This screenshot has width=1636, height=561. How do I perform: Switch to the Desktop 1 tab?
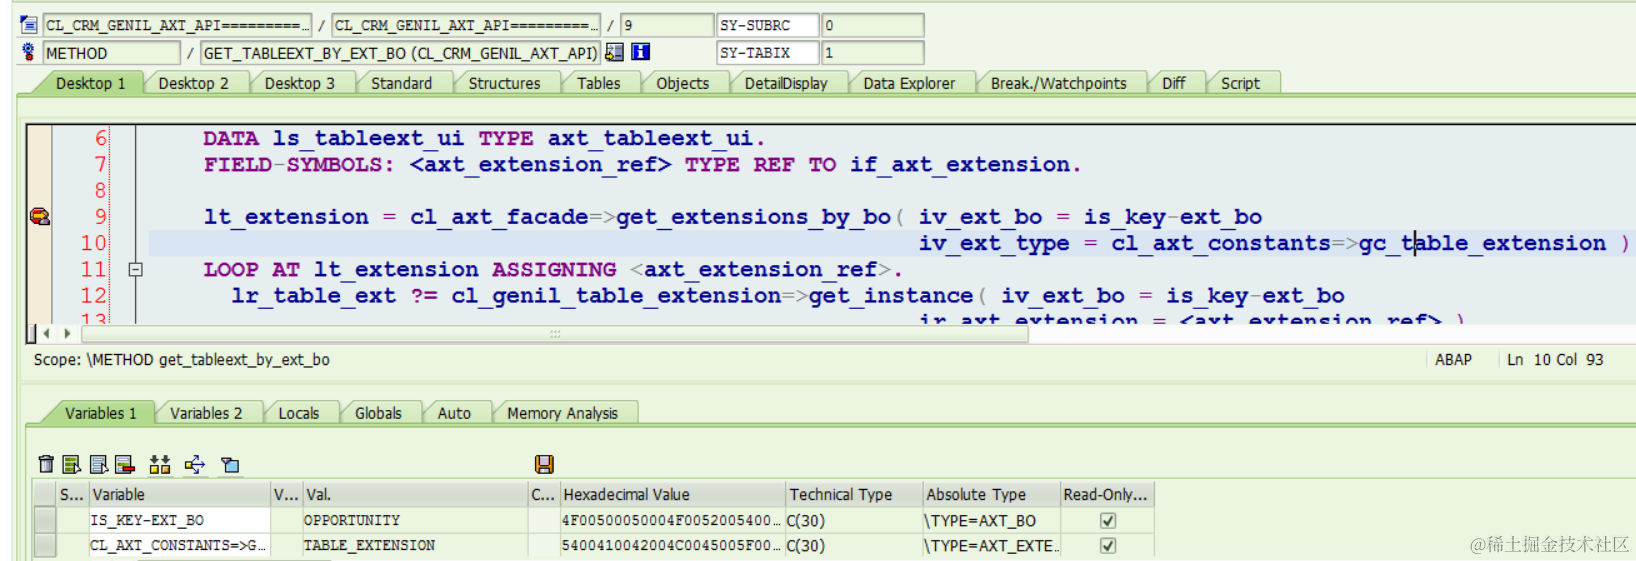click(x=90, y=83)
